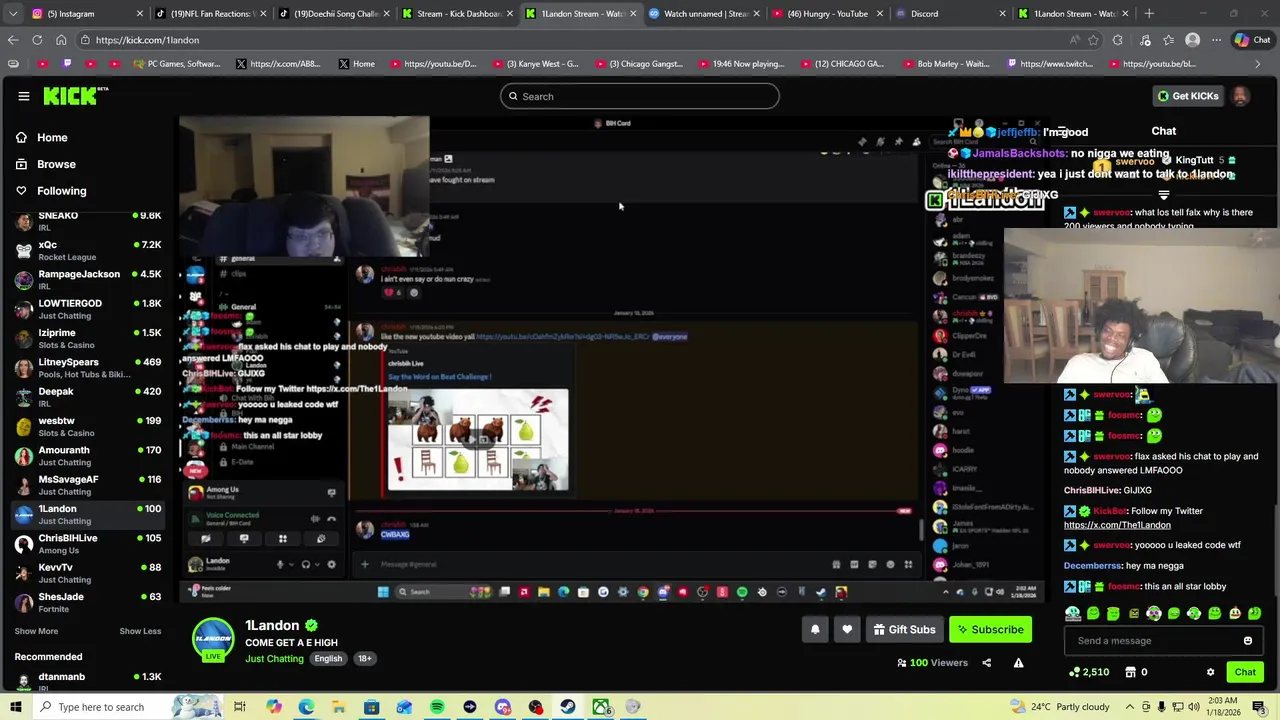This screenshot has width=1280, height=720.
Task: Click the Windows Start button
Action: [x=15, y=707]
